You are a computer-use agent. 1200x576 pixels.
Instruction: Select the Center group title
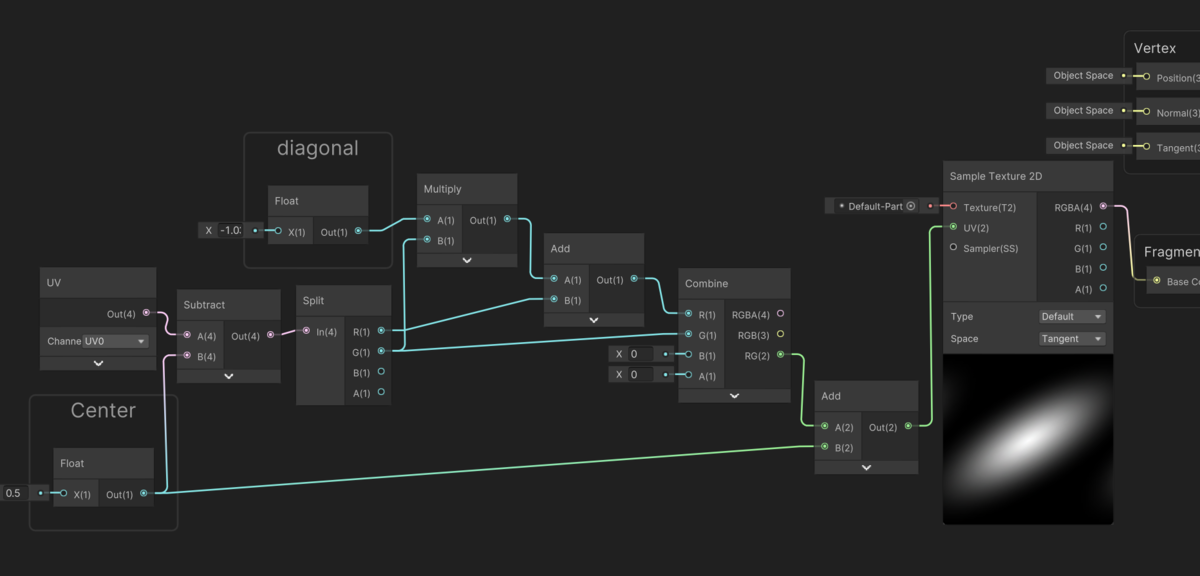pos(103,410)
